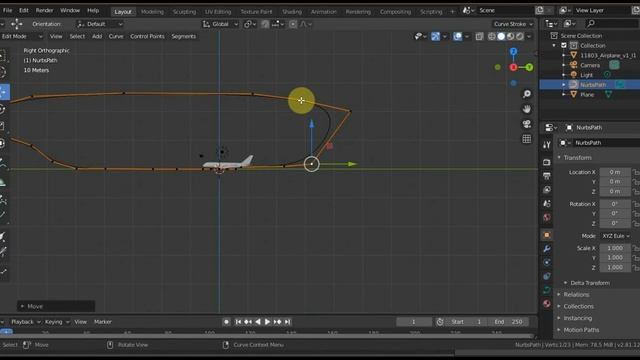640x360 pixels.
Task: Toggle camera view with camera icon
Action: (527, 124)
